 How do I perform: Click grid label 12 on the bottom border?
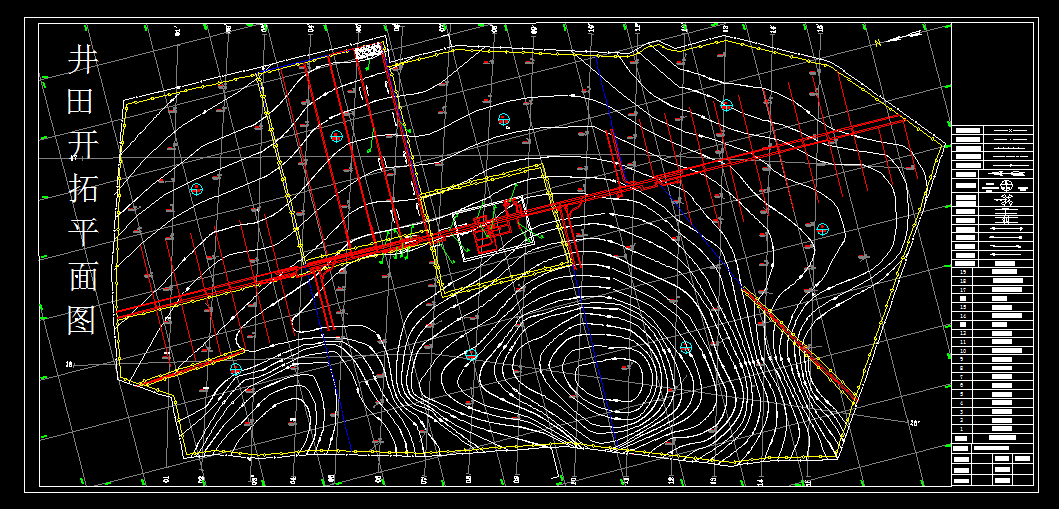tap(671, 479)
